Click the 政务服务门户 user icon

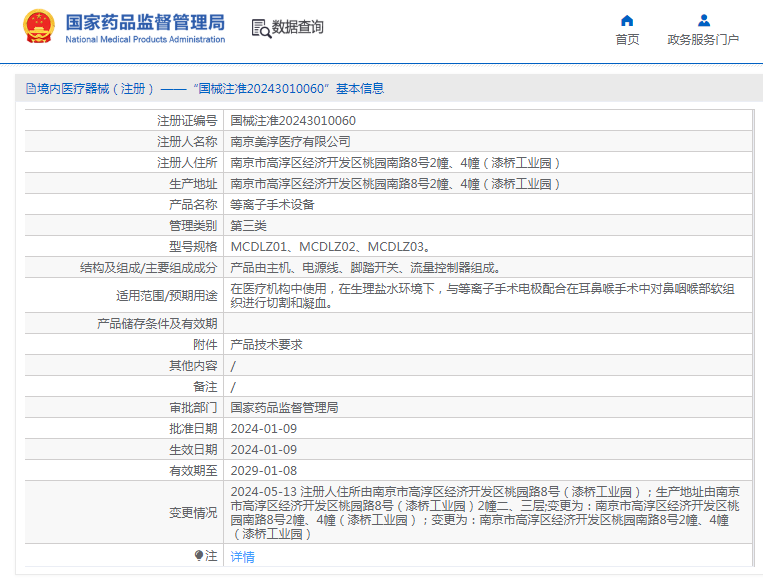704,20
